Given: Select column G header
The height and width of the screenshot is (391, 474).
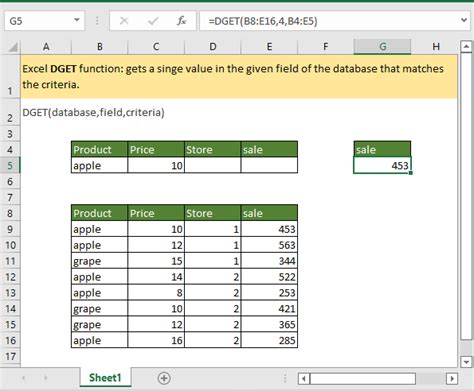Looking at the screenshot, I should (x=382, y=47).
